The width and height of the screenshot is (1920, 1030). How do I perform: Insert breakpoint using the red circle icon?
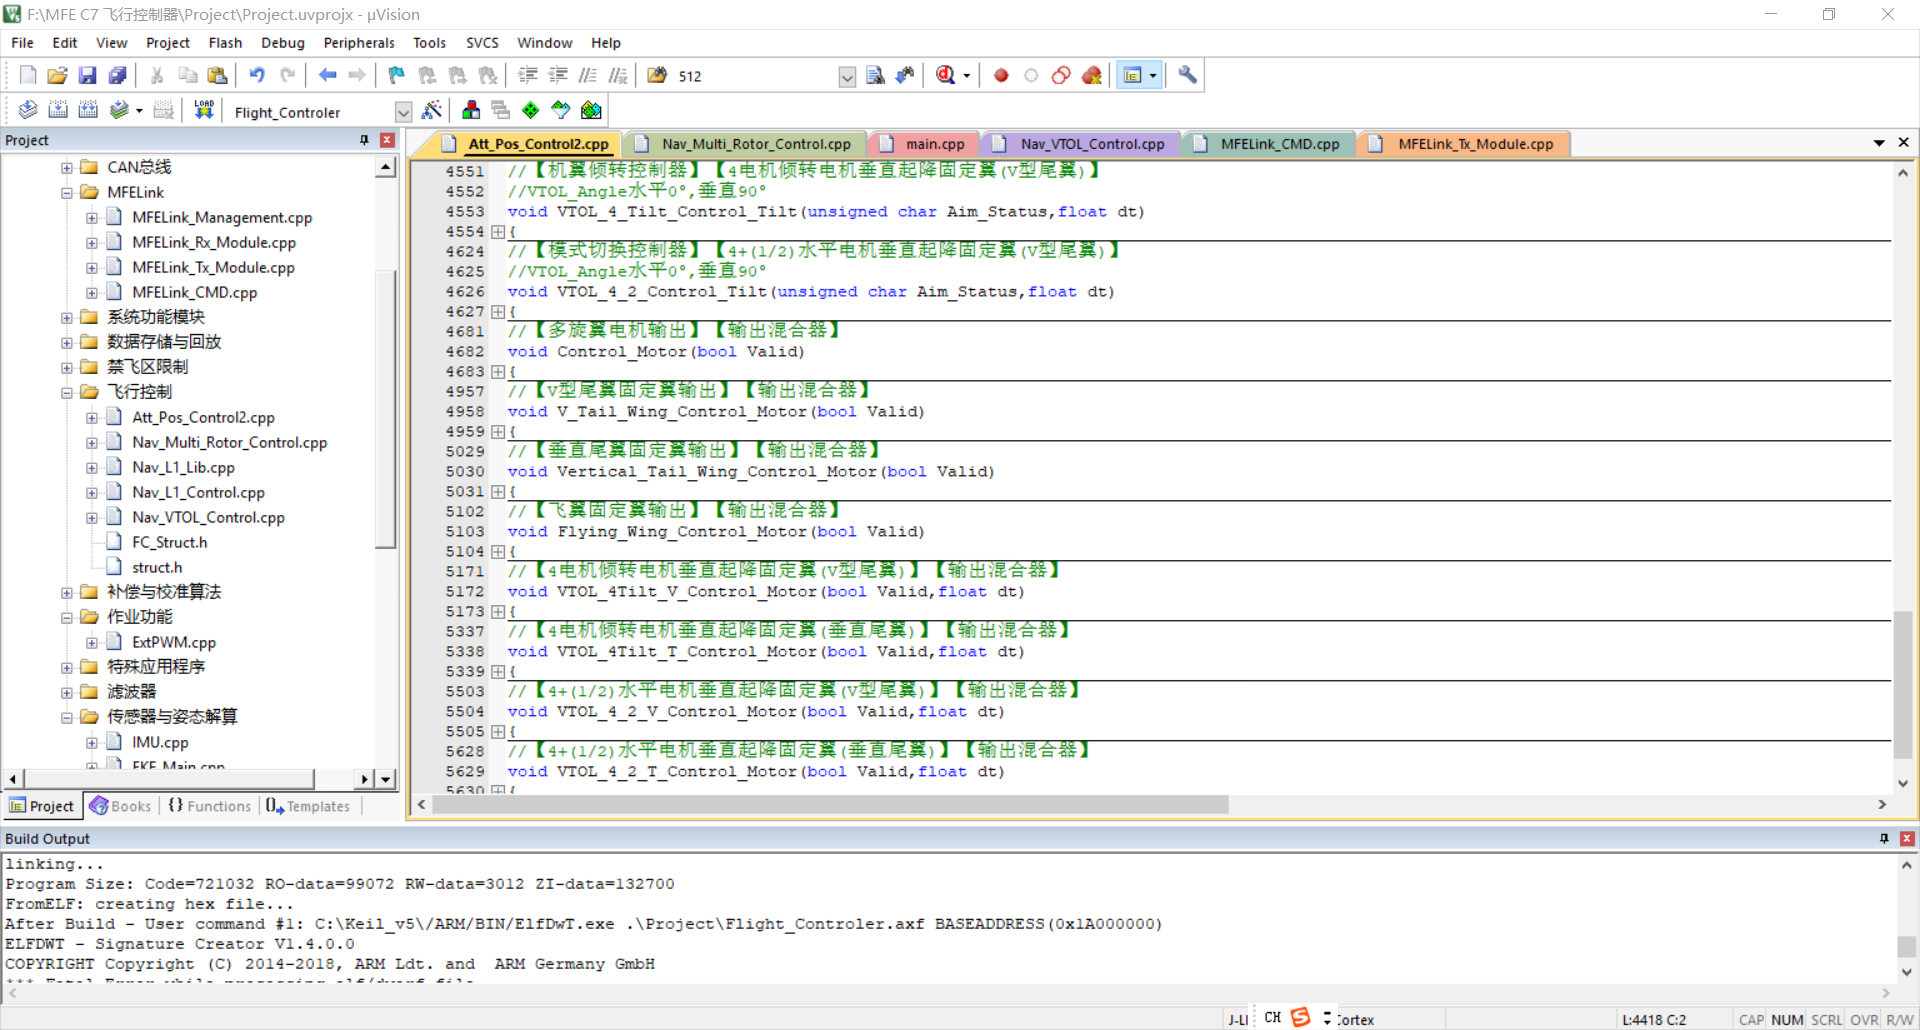pos(1001,75)
